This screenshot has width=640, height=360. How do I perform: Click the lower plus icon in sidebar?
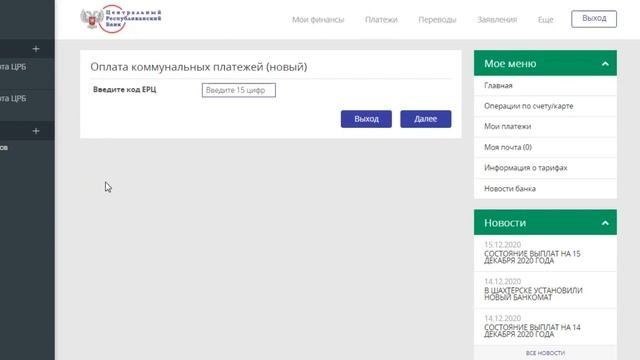(x=36, y=131)
